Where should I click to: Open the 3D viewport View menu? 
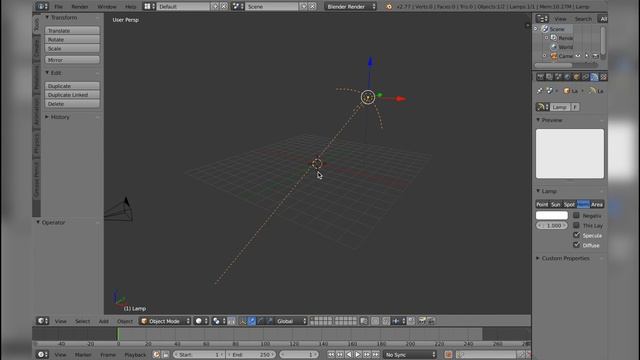[60, 321]
